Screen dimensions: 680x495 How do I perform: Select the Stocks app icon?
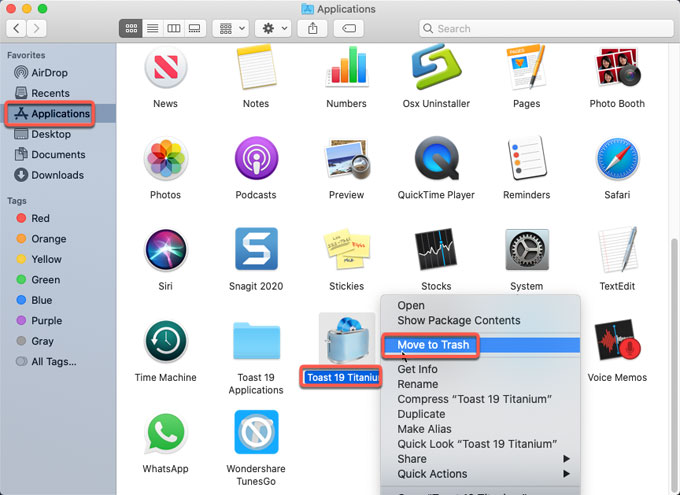(x=436, y=249)
